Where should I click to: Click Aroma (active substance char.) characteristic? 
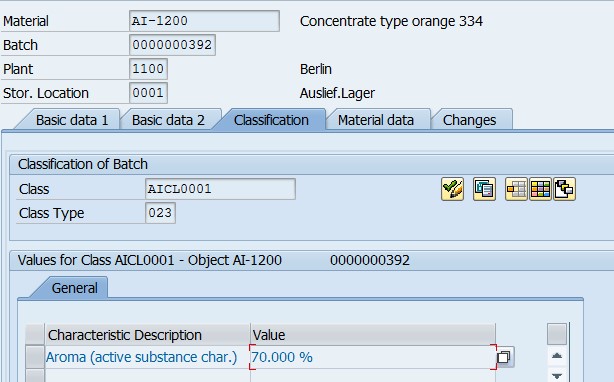(x=141, y=357)
